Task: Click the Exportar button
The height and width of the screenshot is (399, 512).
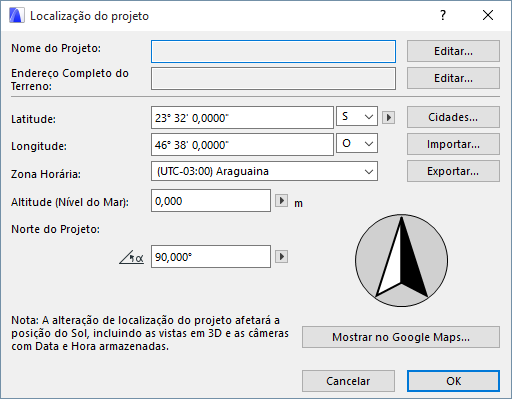Action: 453,171
